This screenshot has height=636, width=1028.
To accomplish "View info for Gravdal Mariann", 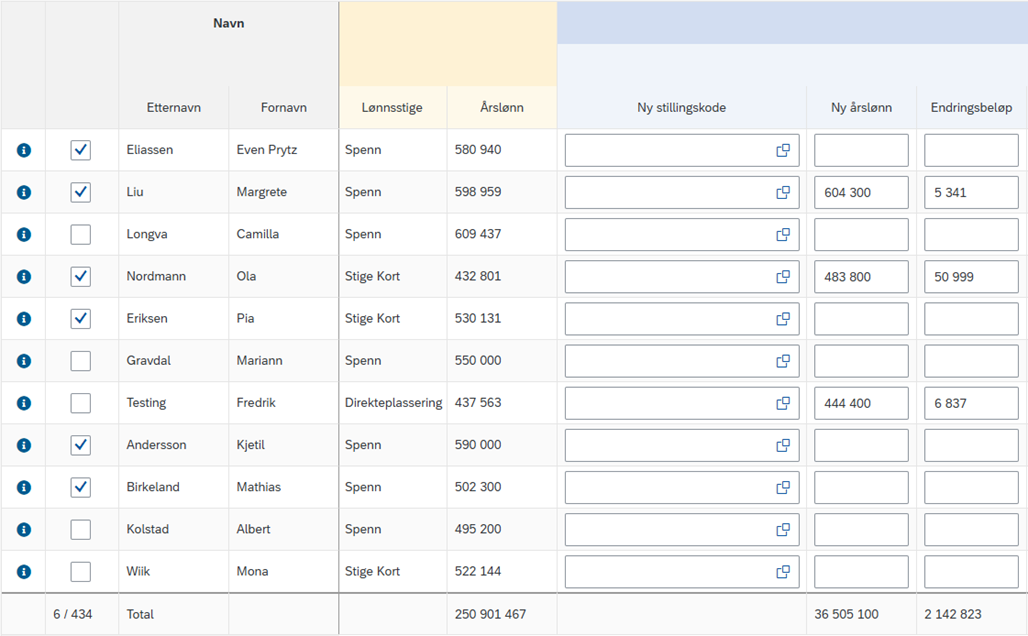I will coord(24,361).
